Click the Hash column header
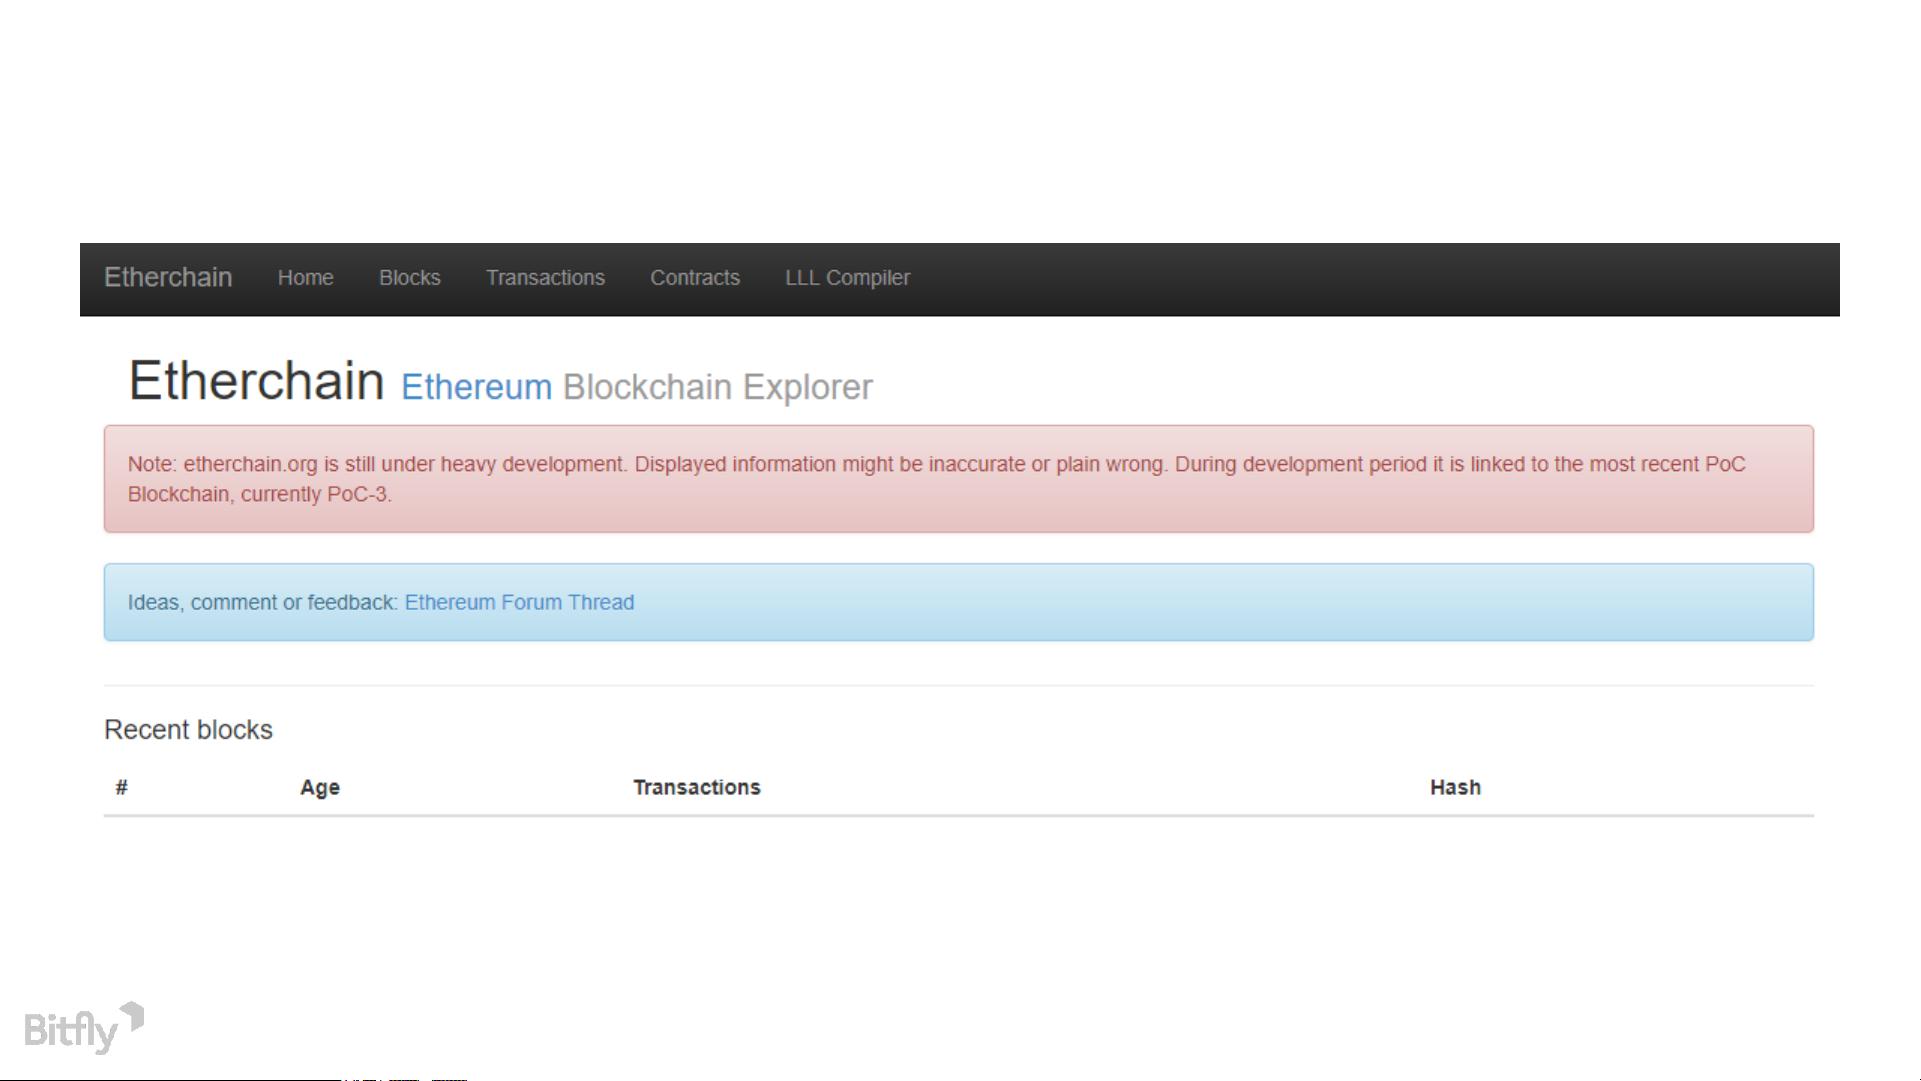This screenshot has height=1081, width=1921. tap(1455, 787)
